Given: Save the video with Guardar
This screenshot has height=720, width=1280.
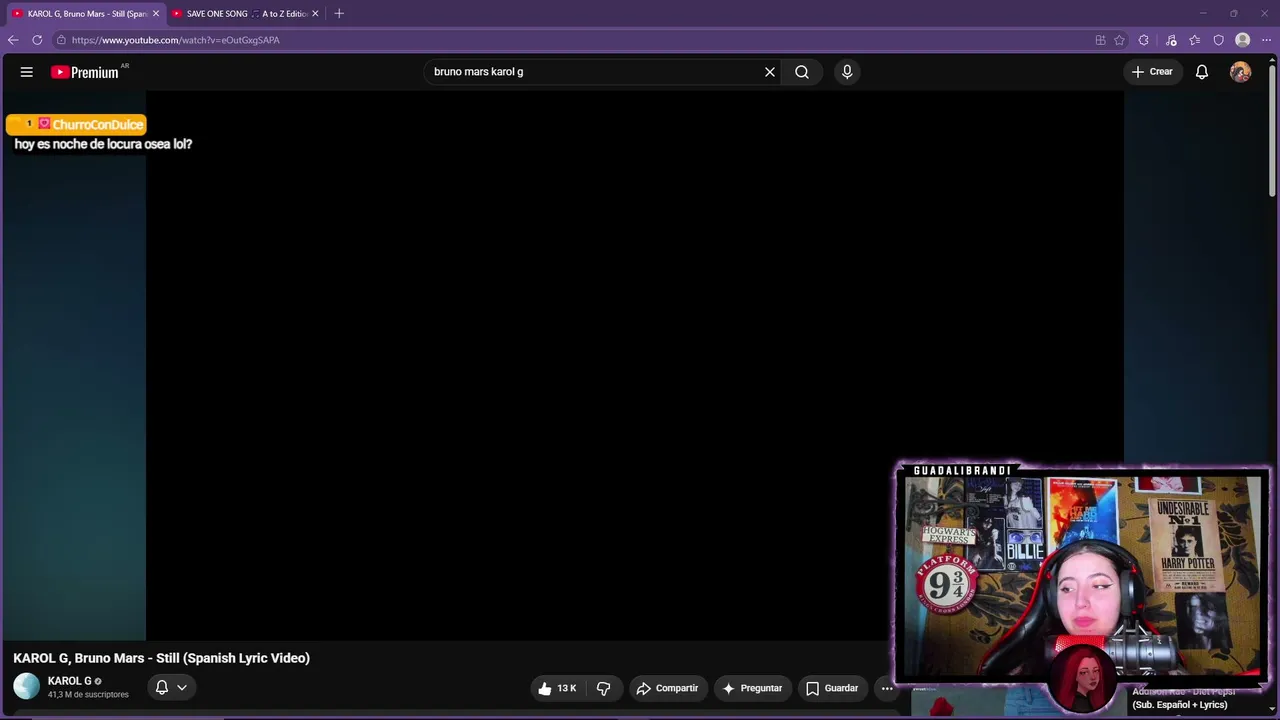Looking at the screenshot, I should click(832, 688).
